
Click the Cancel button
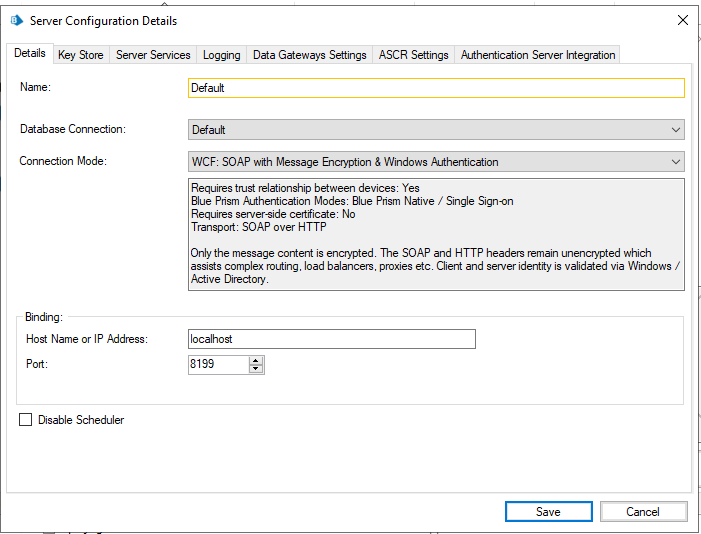tap(643, 511)
